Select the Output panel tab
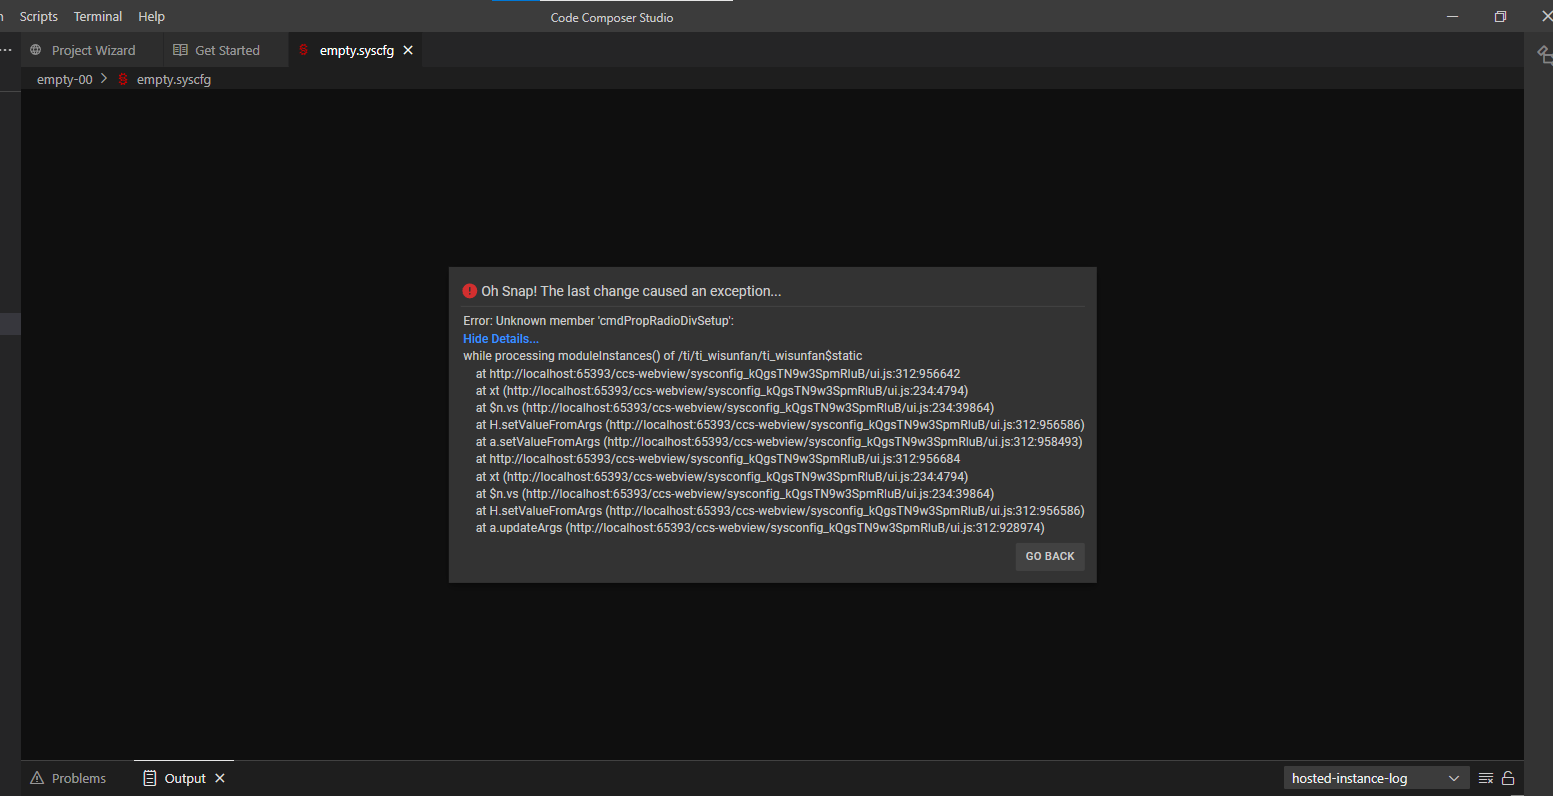This screenshot has height=796, width=1553. point(185,778)
